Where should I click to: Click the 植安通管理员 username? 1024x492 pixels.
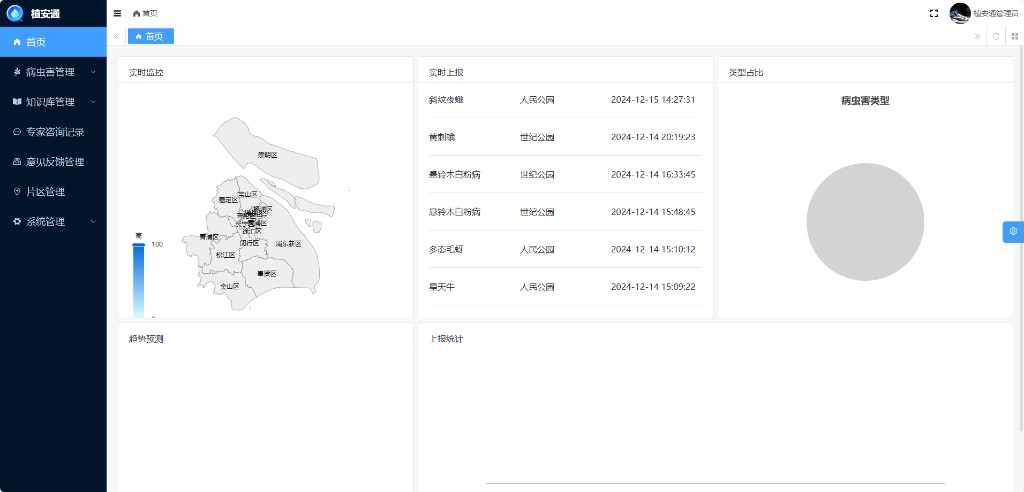click(x=996, y=13)
